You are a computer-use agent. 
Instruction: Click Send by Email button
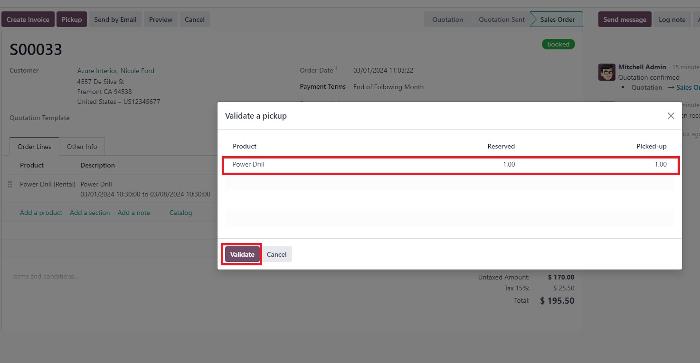click(115, 20)
